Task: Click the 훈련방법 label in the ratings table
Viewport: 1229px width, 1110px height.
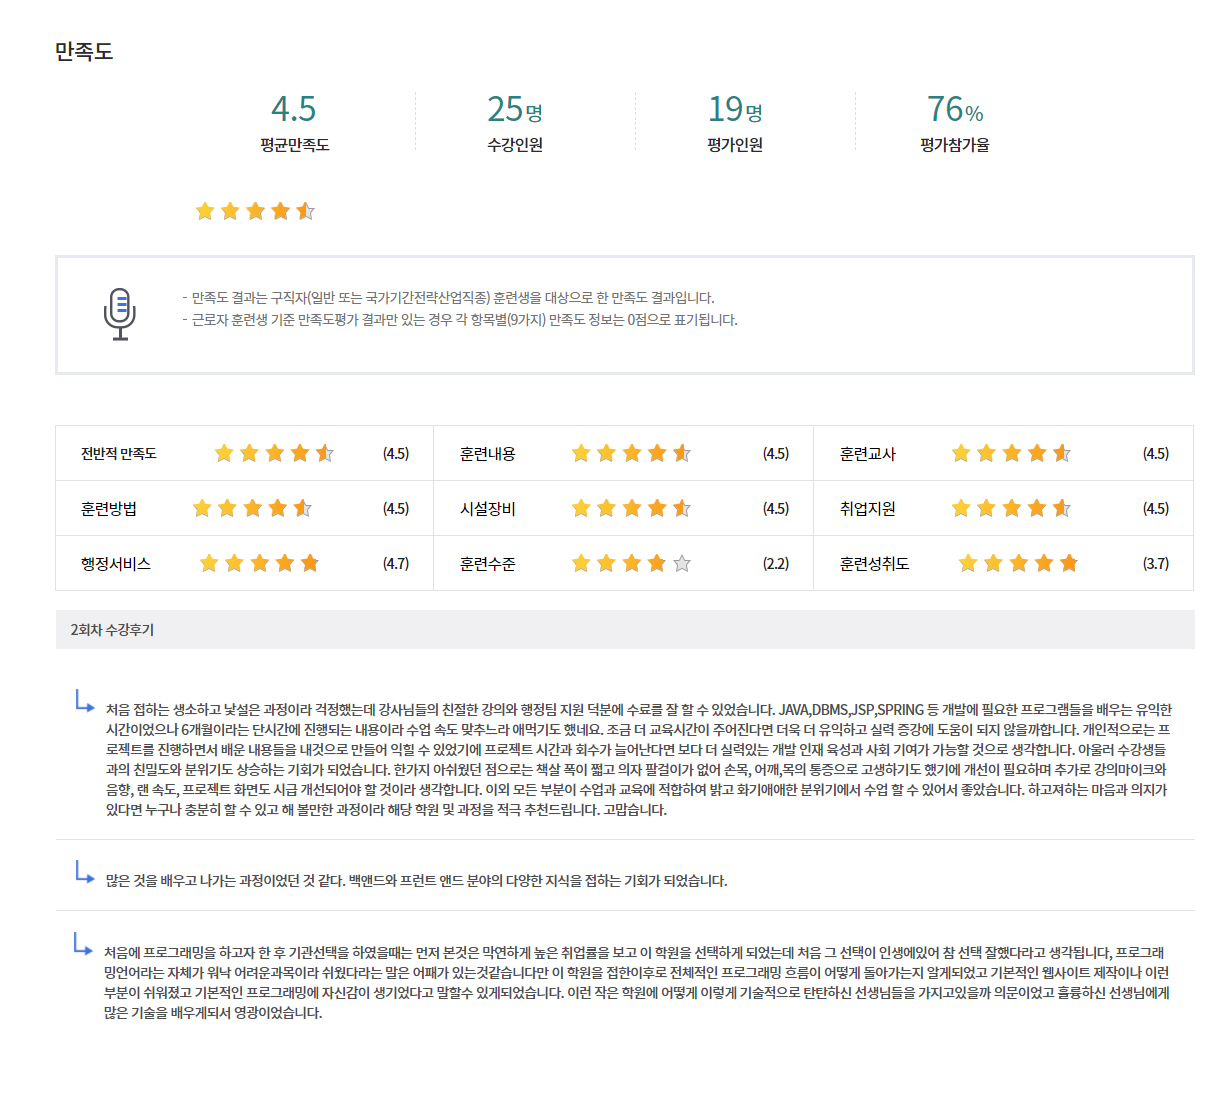Action: click(x=109, y=509)
